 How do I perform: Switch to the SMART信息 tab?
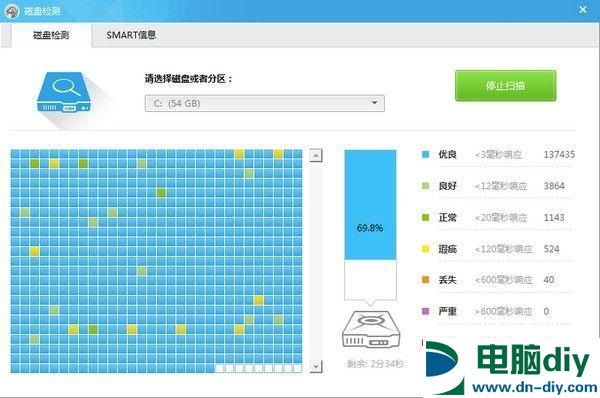pyautogui.click(x=131, y=35)
